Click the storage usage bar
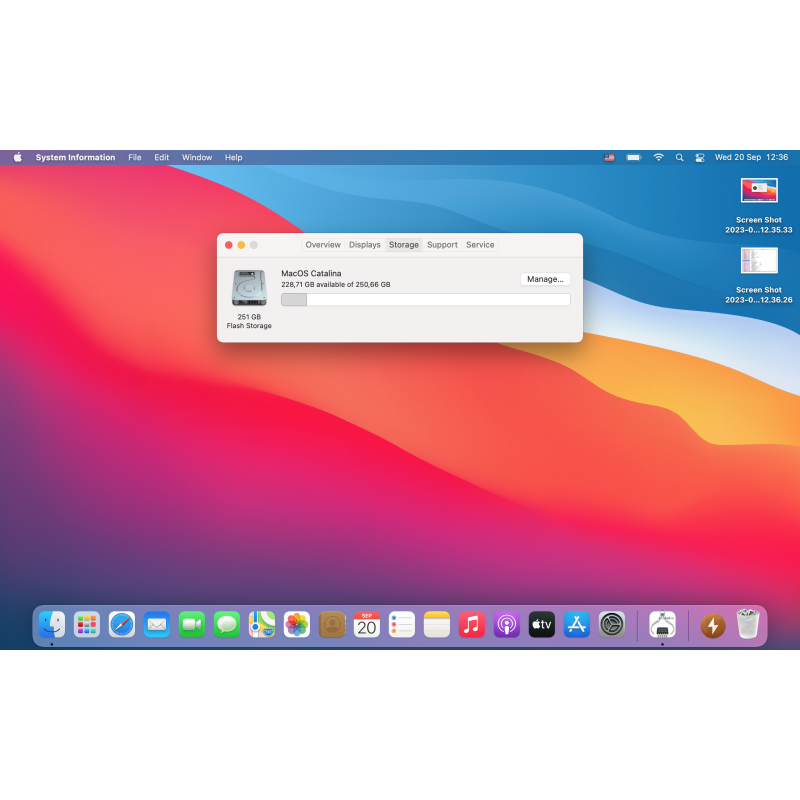 click(426, 299)
